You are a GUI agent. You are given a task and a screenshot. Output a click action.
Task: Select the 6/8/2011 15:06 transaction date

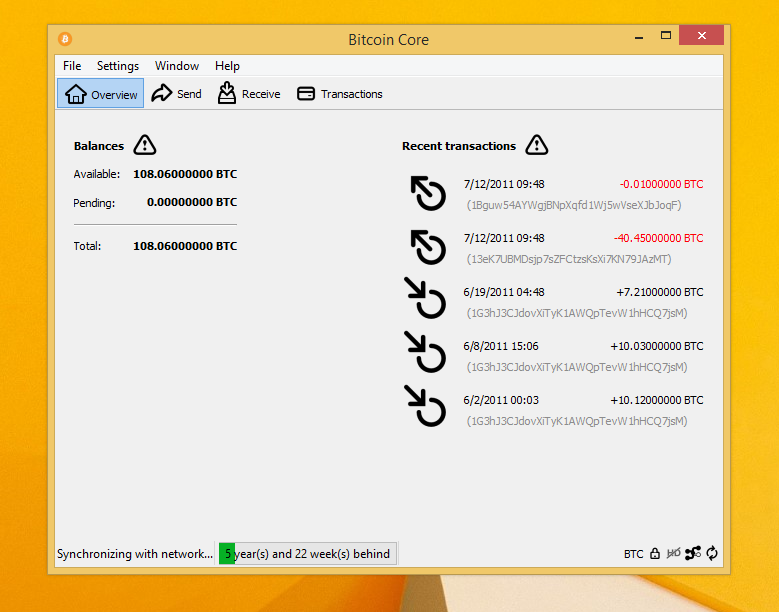tap(501, 346)
